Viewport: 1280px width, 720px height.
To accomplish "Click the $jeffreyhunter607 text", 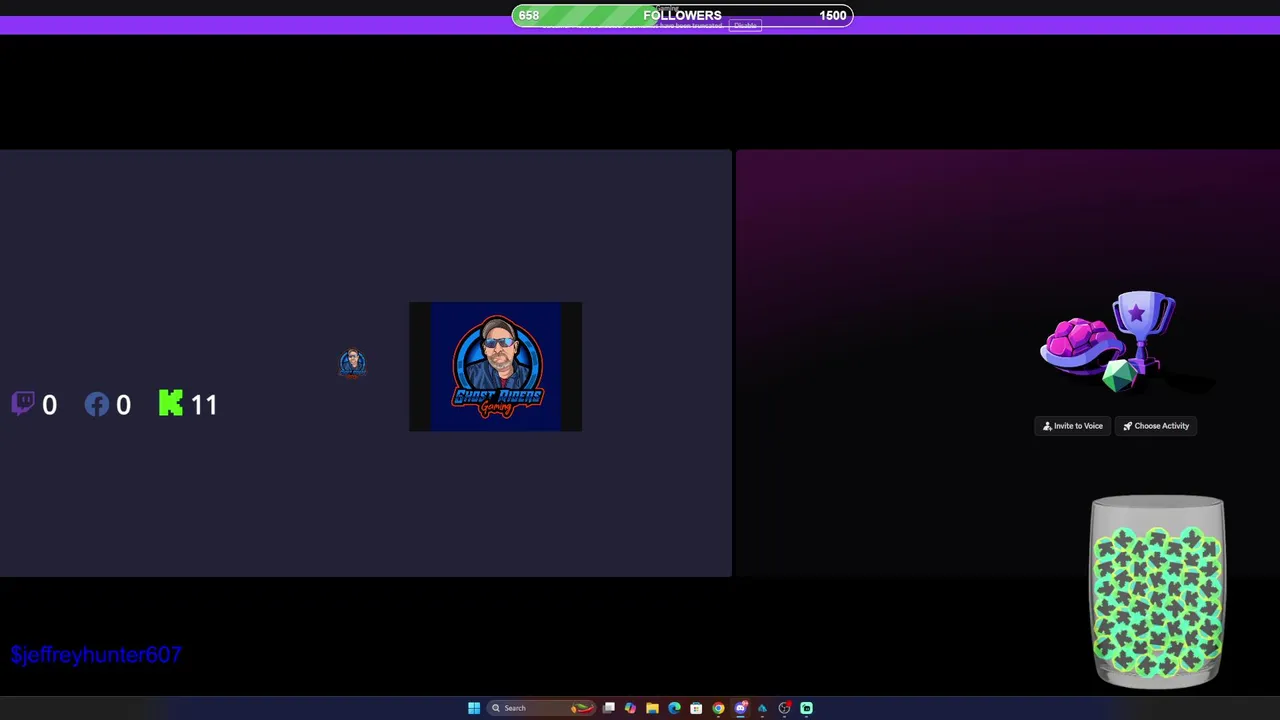I will (x=96, y=655).
